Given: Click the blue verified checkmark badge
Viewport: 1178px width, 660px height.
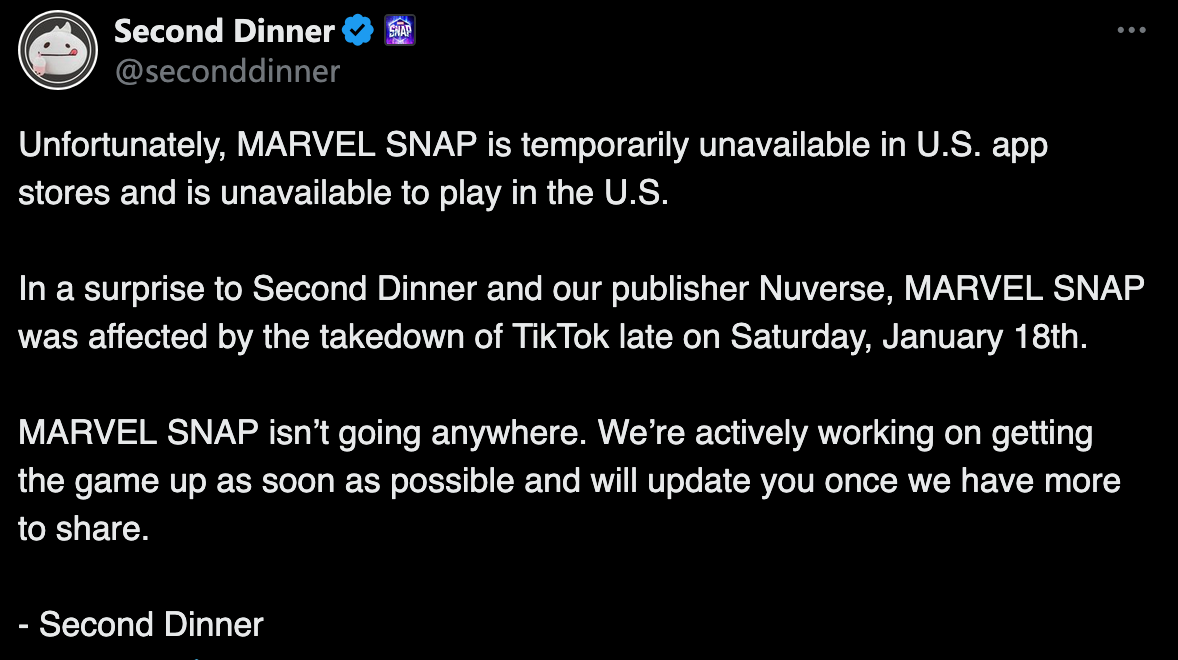Looking at the screenshot, I should tap(358, 31).
